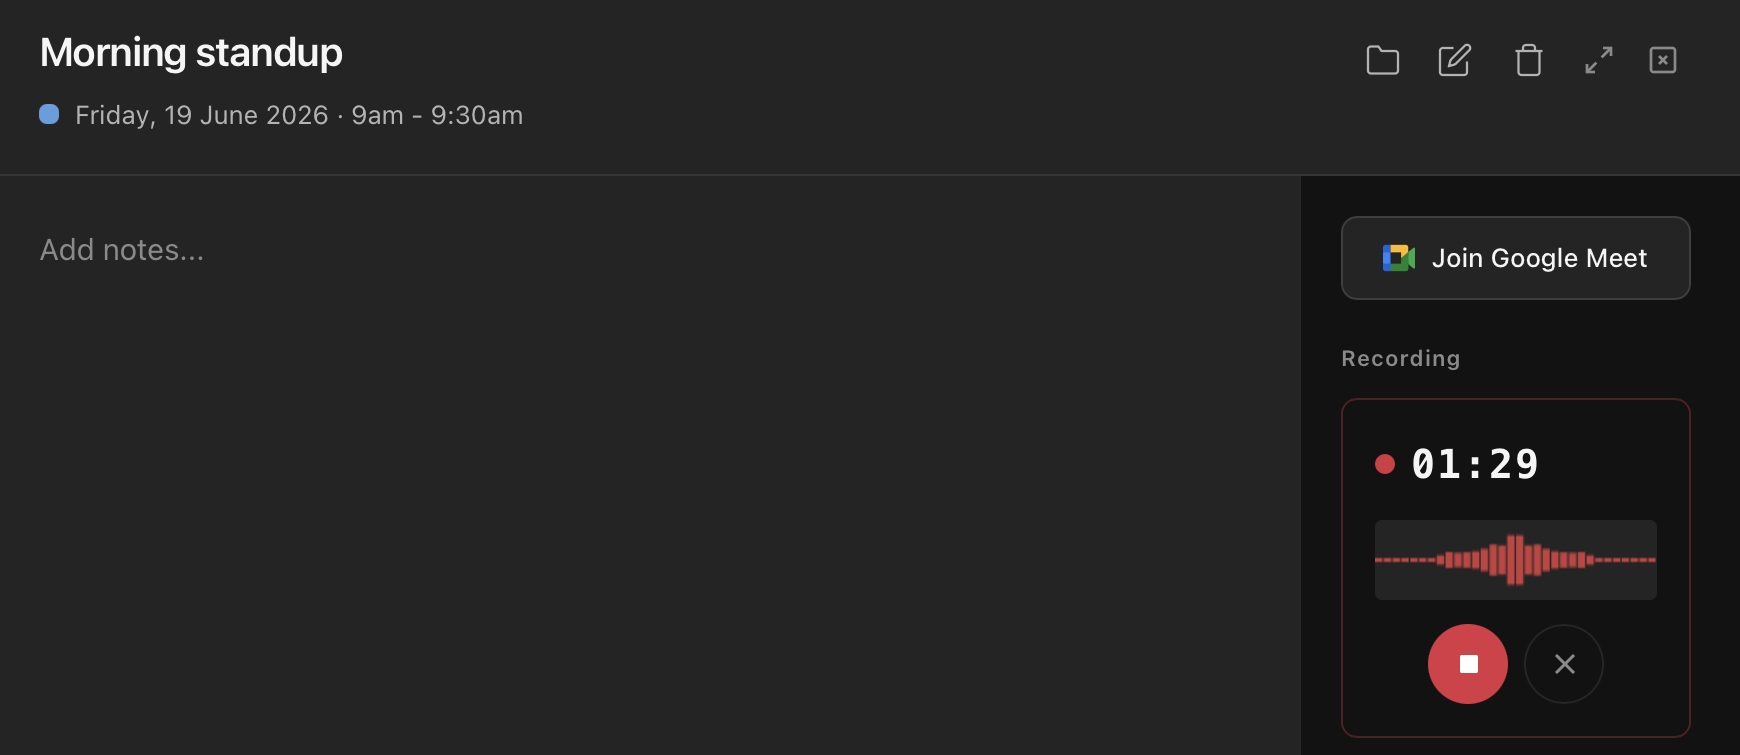Expand the view with the diagonal arrows icon
The image size is (1740, 755).
point(1599,60)
